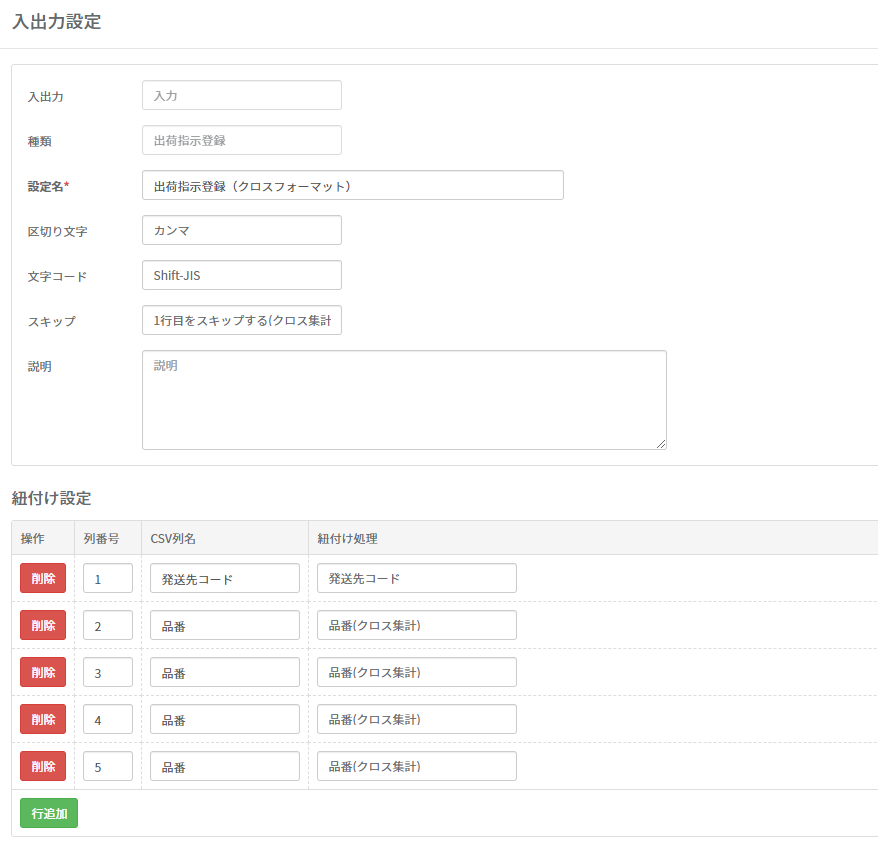The width and height of the screenshot is (878, 849).
Task: Delete the row with column number 1
Action: tap(43, 578)
